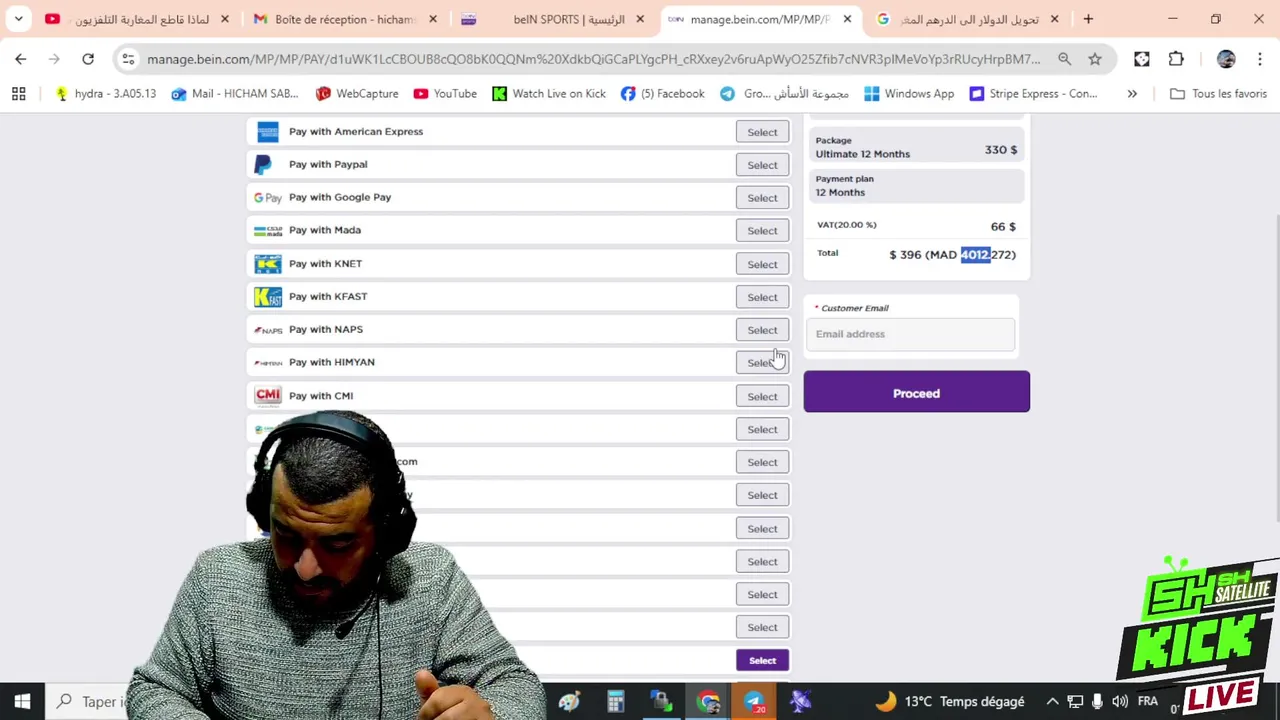1280x720 pixels.
Task: Open a new browser tab
Action: coord(1087,19)
